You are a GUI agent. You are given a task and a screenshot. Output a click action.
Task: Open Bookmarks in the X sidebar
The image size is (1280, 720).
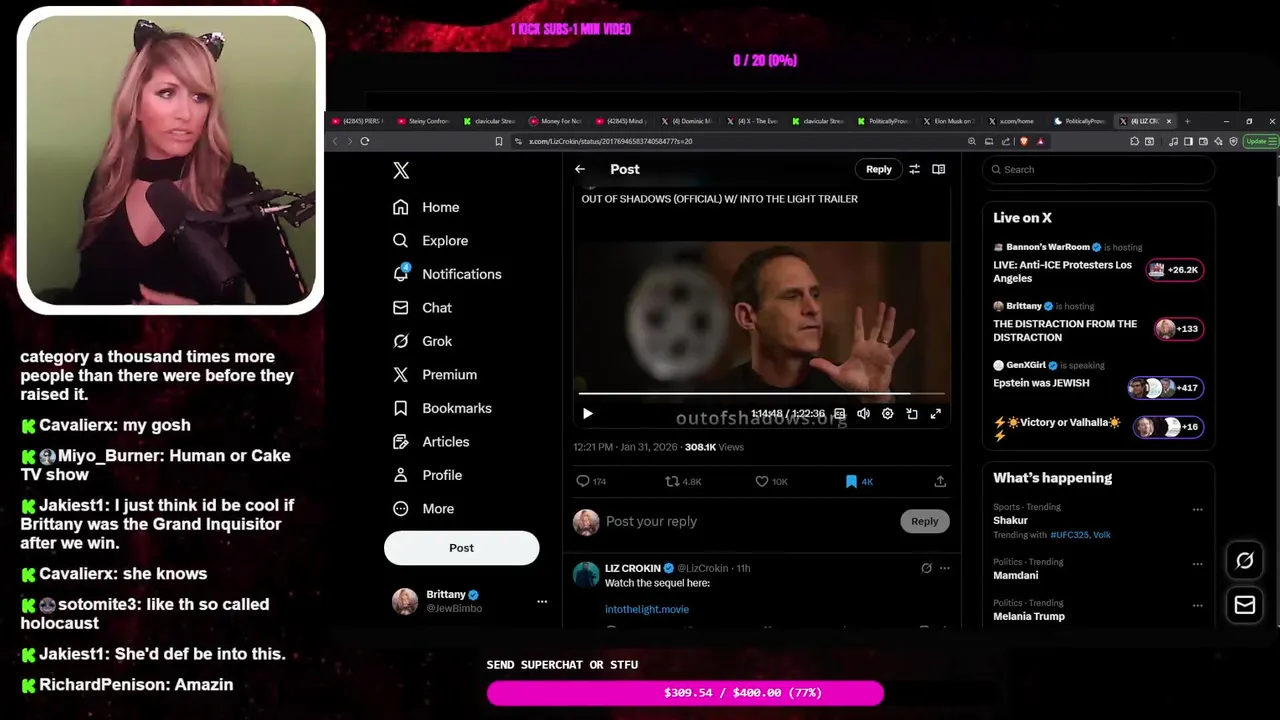pos(442,408)
